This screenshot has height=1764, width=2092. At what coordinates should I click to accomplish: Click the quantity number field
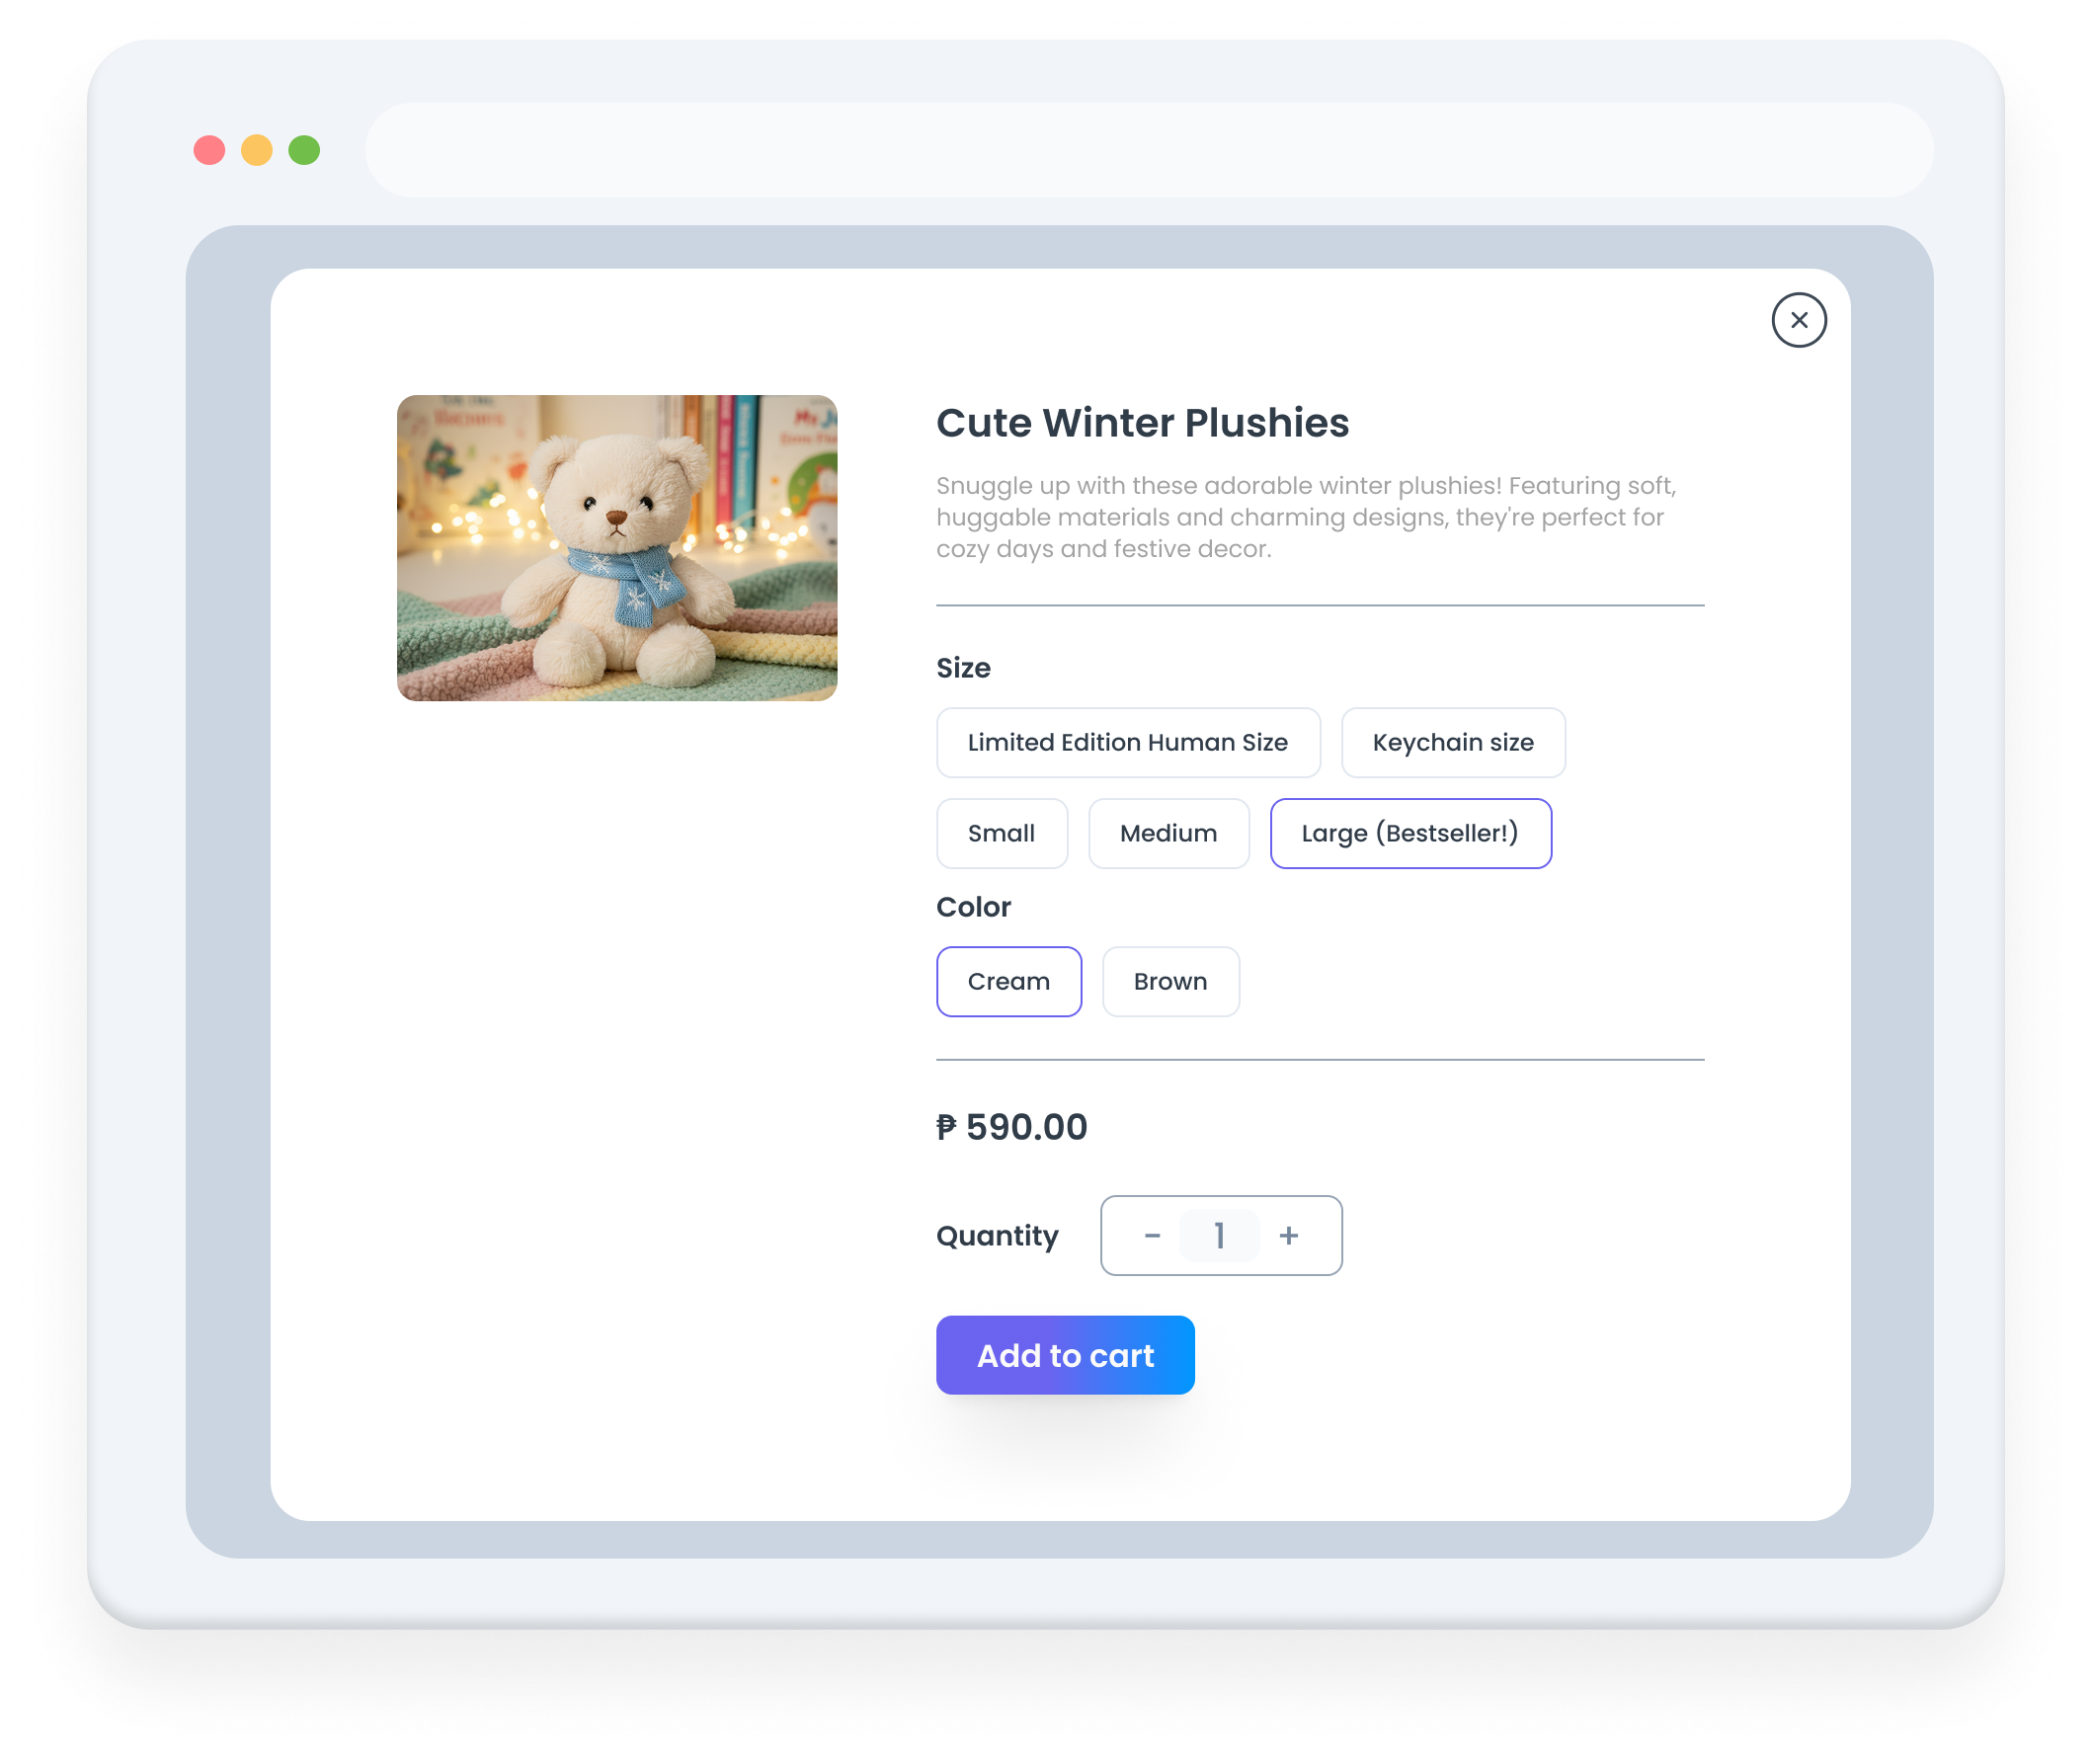pos(1219,1236)
